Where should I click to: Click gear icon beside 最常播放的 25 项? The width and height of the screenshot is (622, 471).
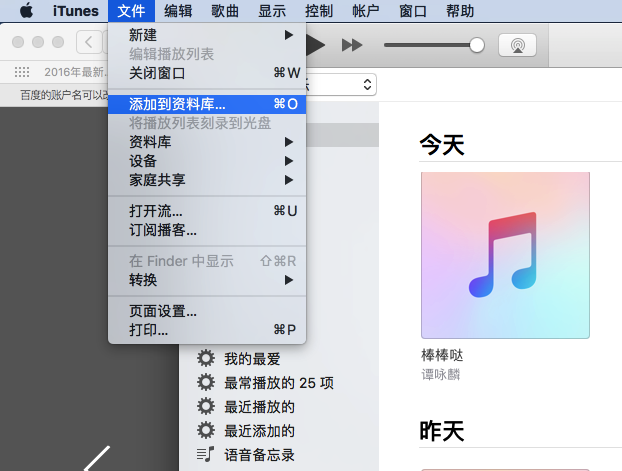click(206, 383)
